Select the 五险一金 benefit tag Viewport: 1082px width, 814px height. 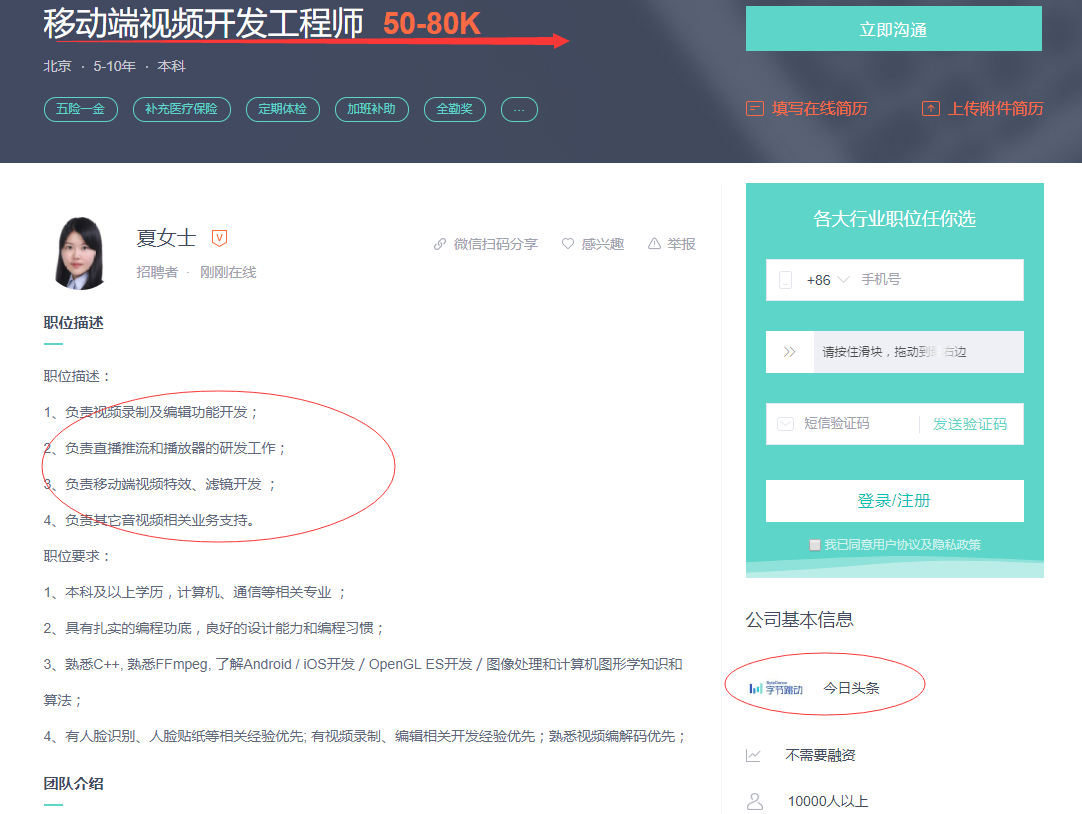point(81,110)
